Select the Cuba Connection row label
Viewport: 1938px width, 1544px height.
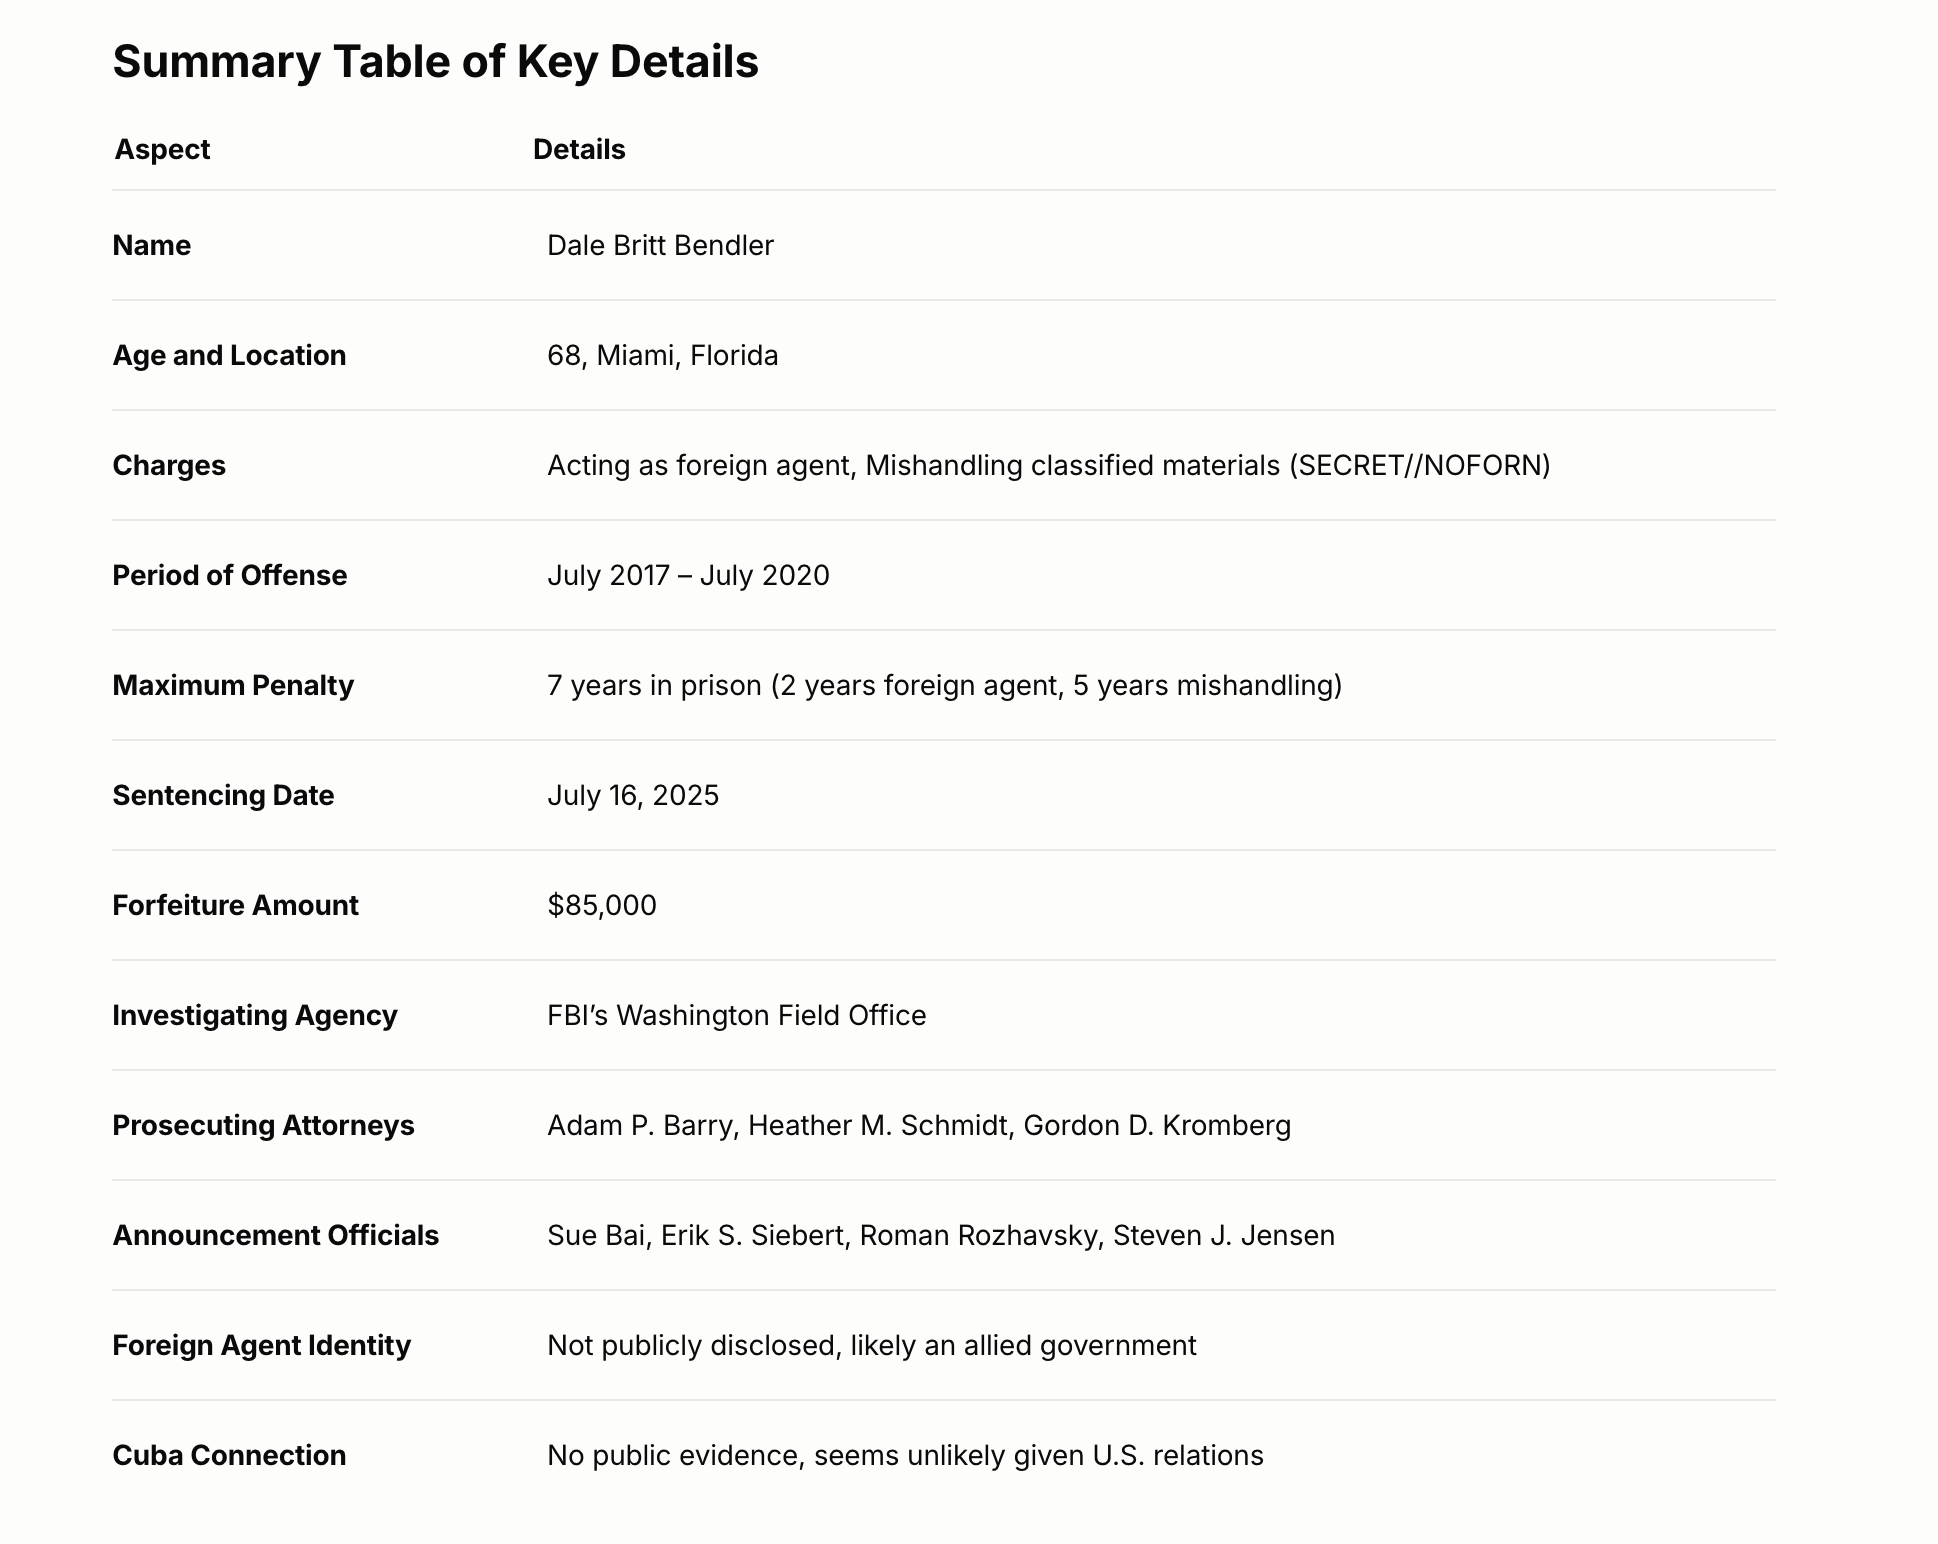(x=229, y=1455)
